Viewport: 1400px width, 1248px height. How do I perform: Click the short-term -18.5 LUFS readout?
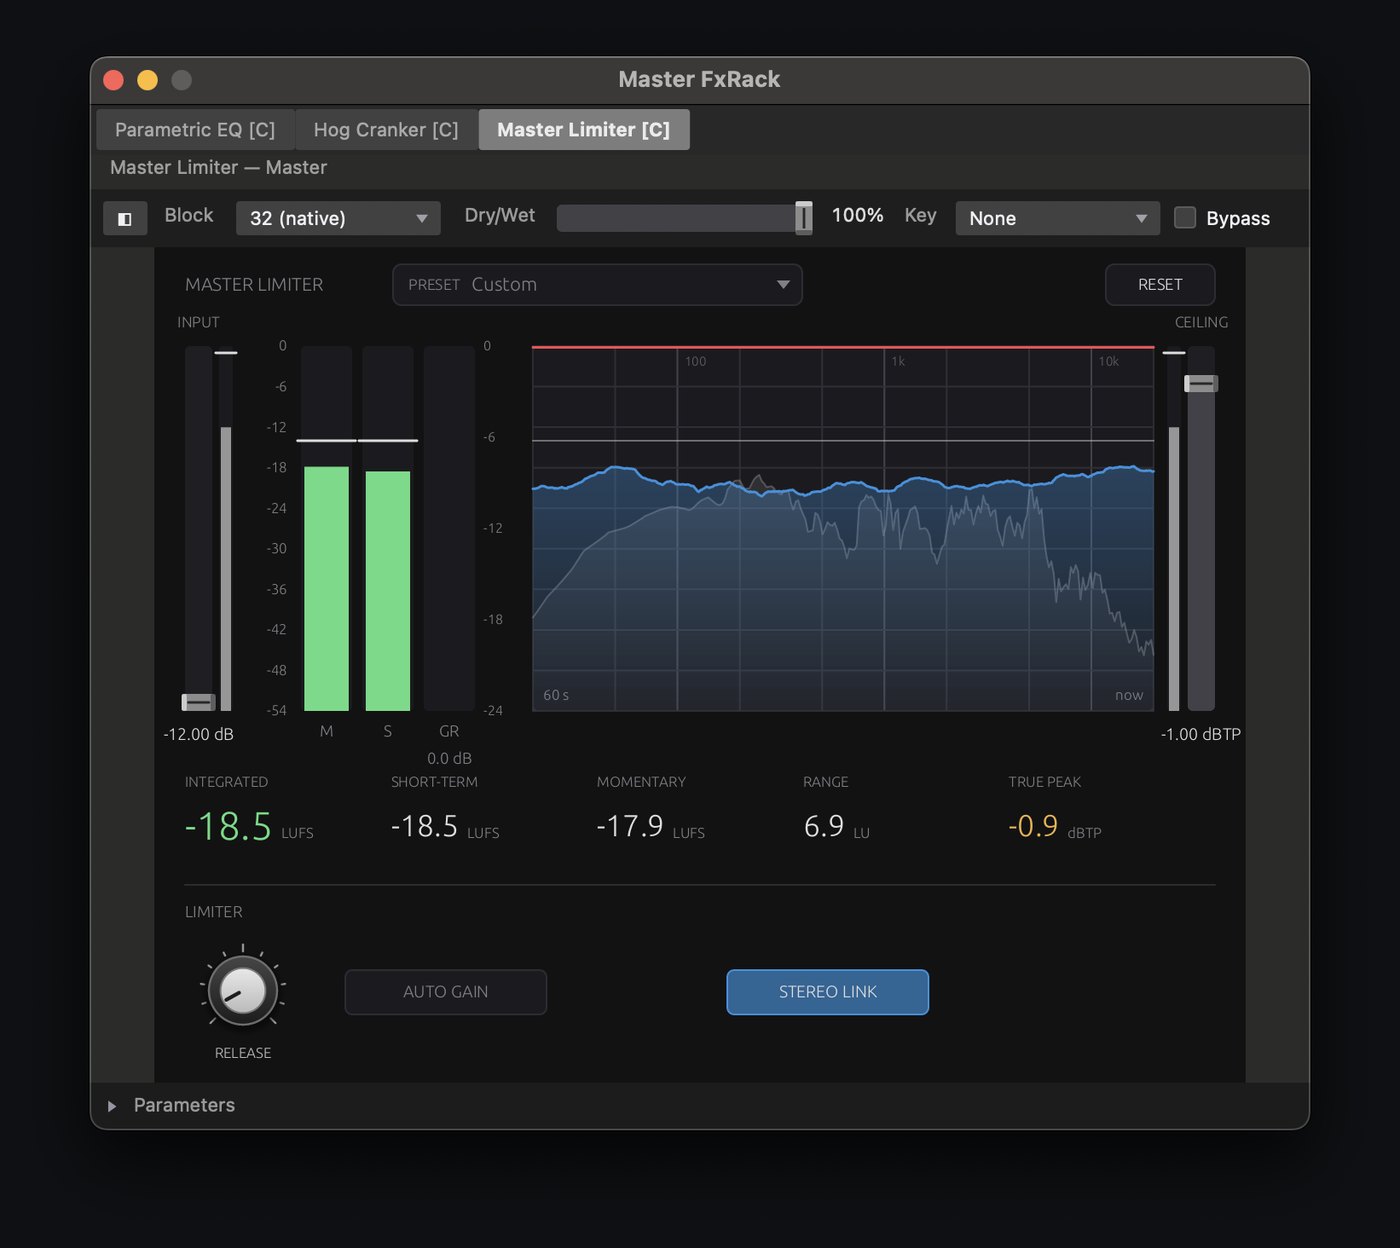(x=445, y=827)
